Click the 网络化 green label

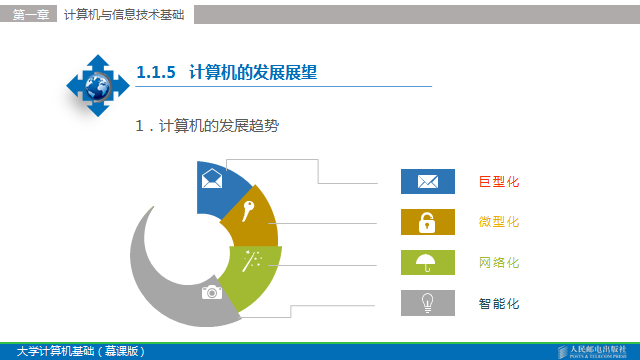click(499, 262)
